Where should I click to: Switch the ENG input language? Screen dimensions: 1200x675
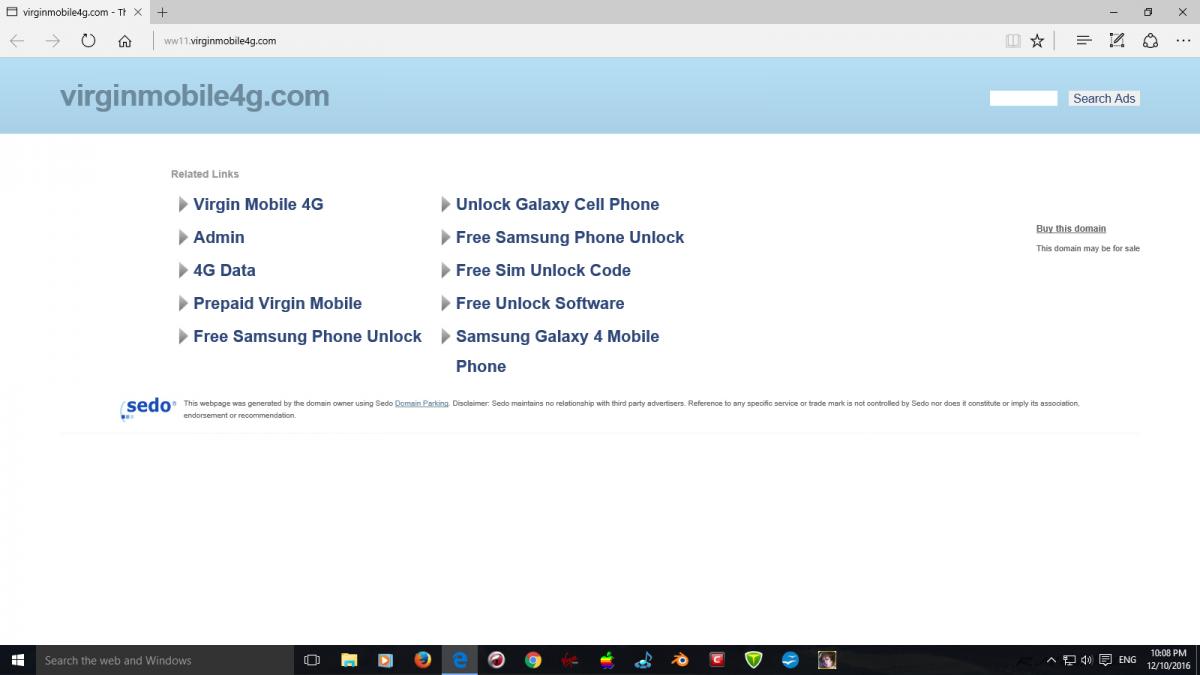tap(1127, 660)
